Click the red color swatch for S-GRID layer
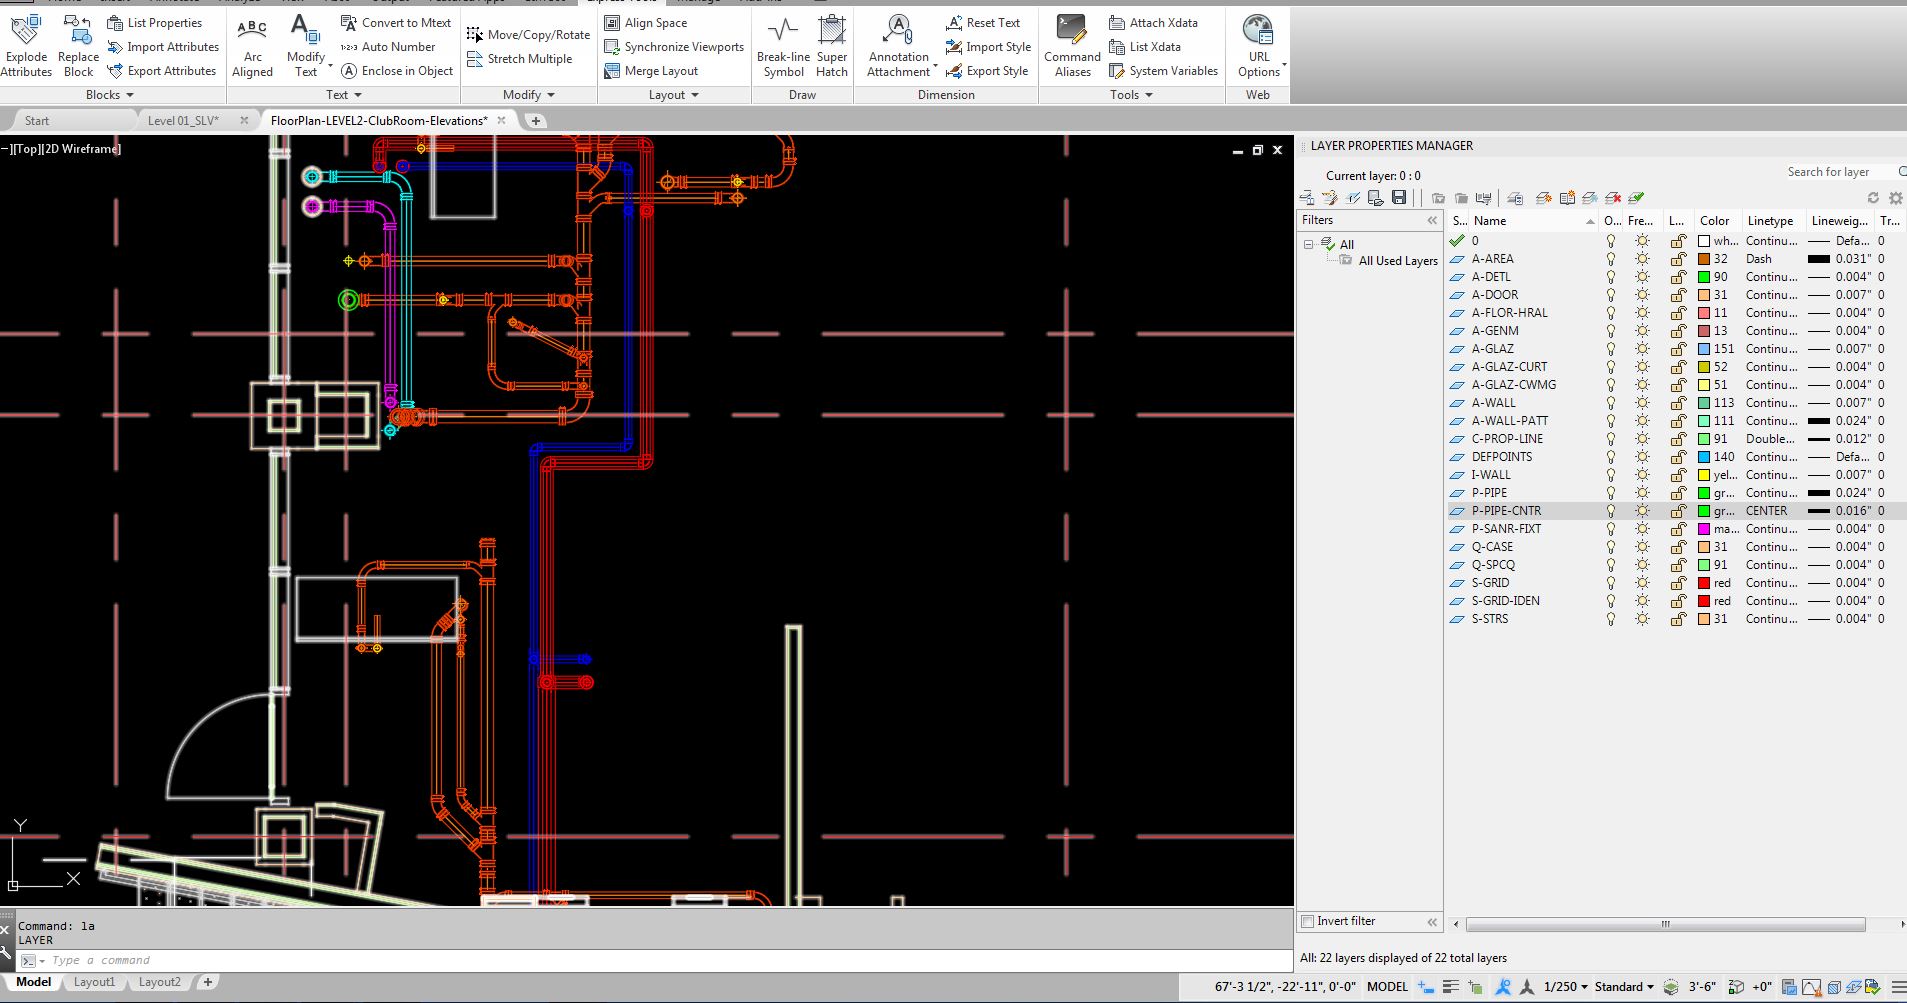 point(1704,582)
